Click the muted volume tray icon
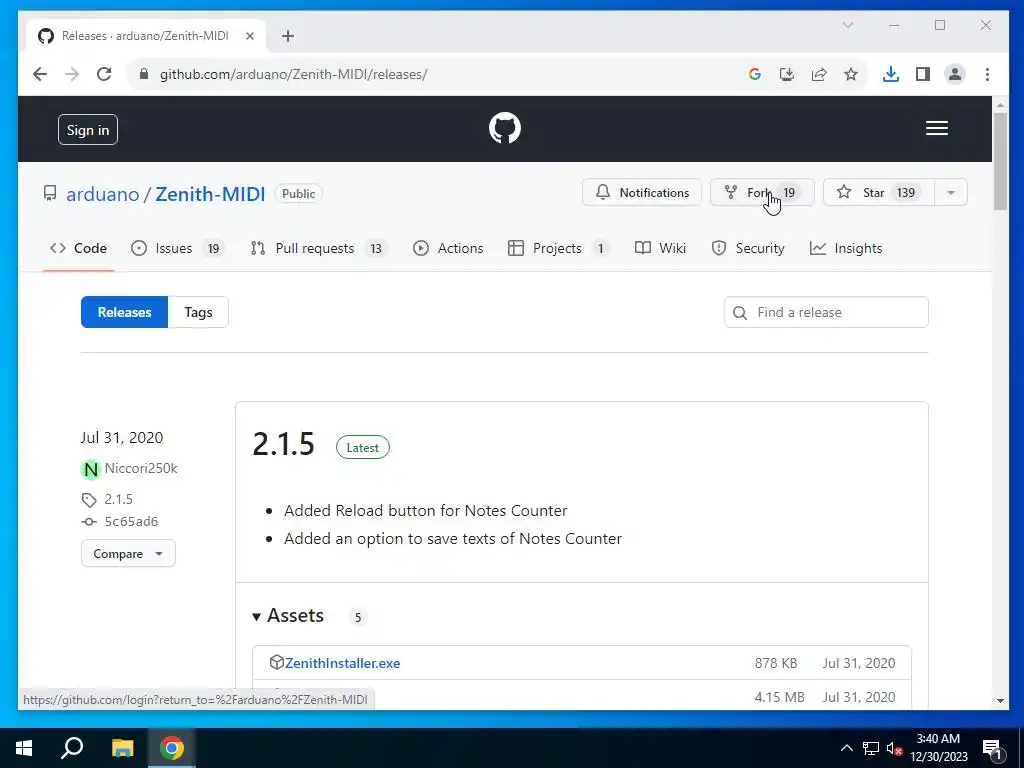The width and height of the screenshot is (1024, 768). [x=895, y=748]
